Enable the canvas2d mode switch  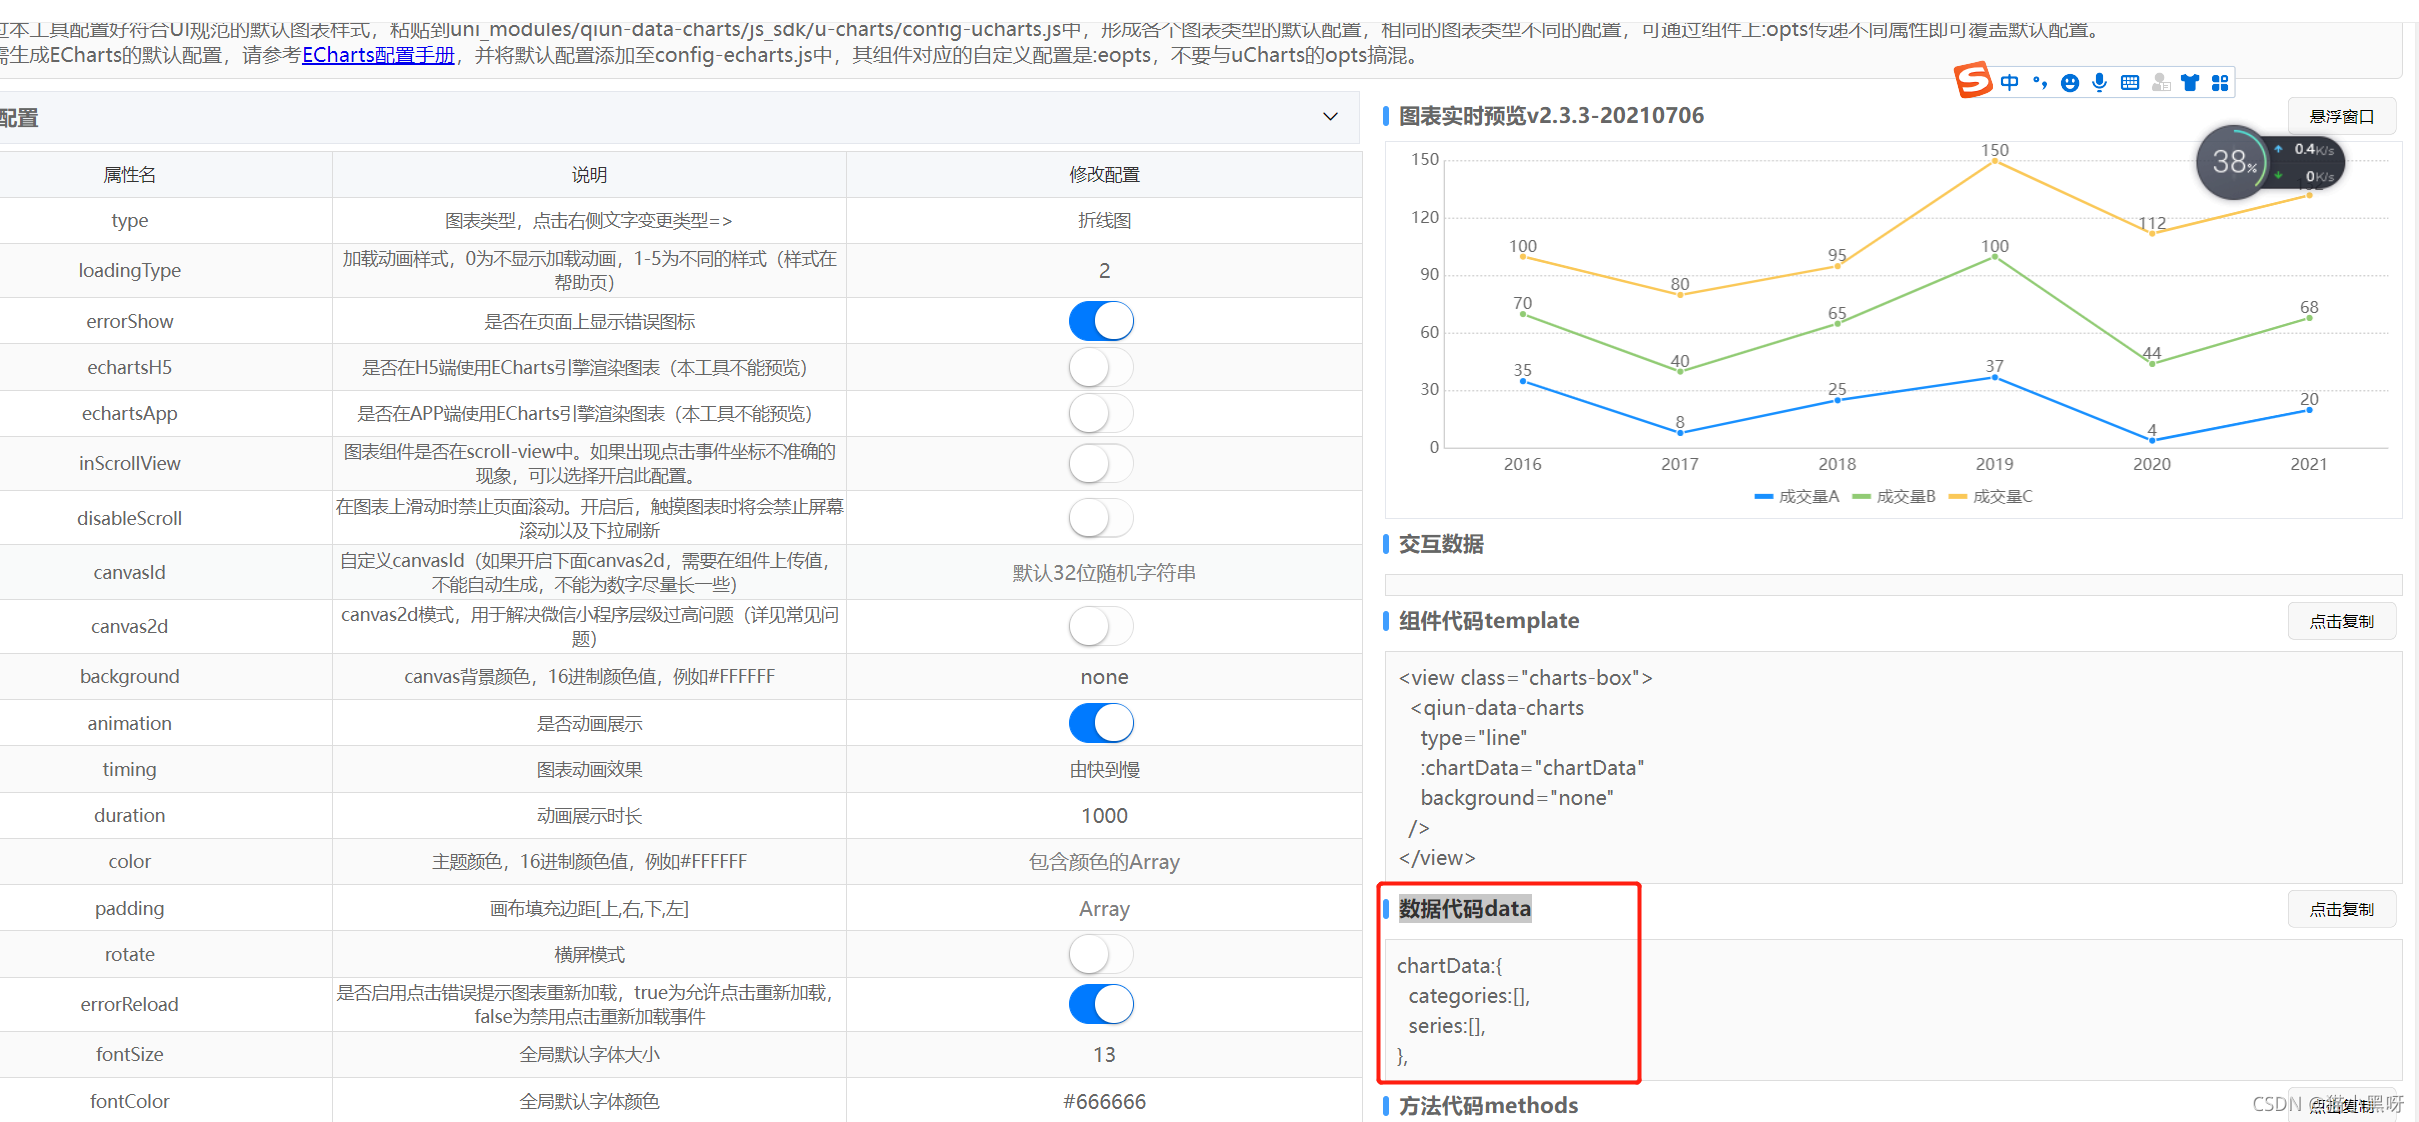click(1101, 626)
